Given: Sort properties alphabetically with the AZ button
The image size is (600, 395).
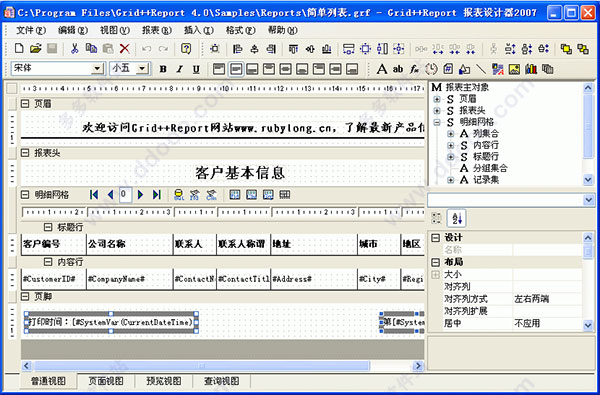Looking at the screenshot, I should point(457,218).
